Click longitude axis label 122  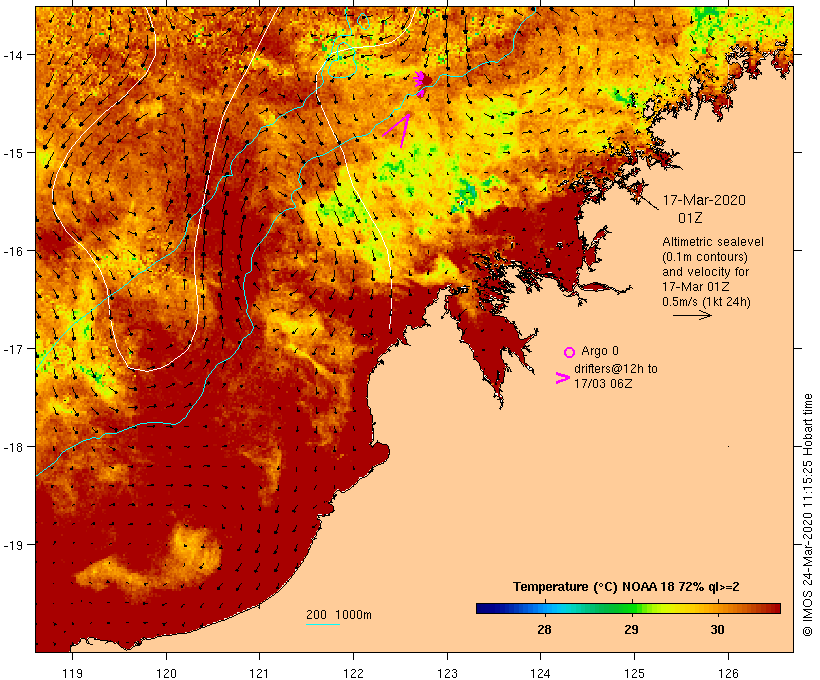(x=354, y=673)
